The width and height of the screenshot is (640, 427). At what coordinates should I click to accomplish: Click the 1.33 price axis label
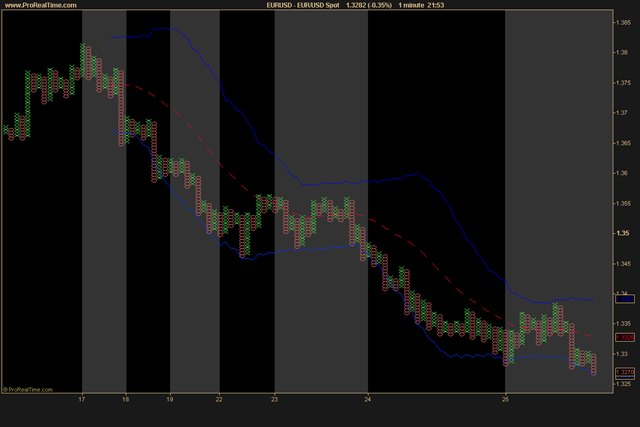click(x=622, y=354)
